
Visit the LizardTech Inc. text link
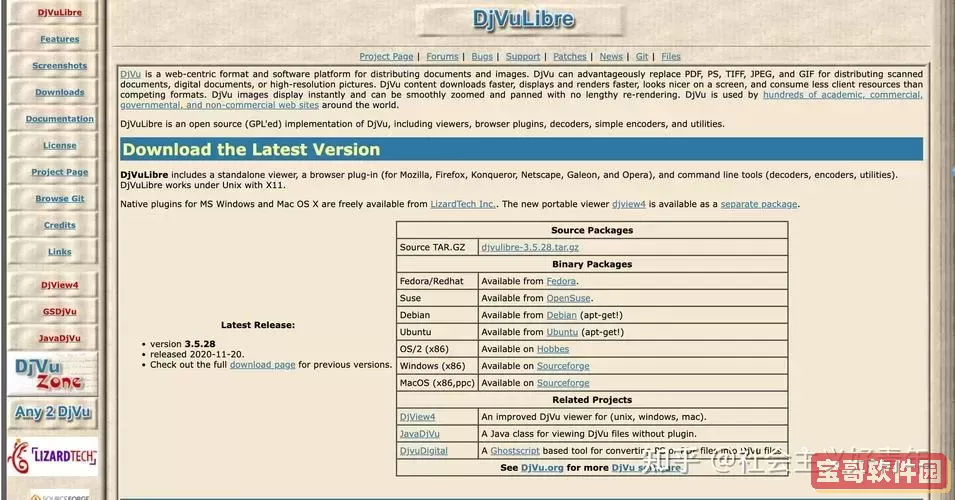pos(463,204)
